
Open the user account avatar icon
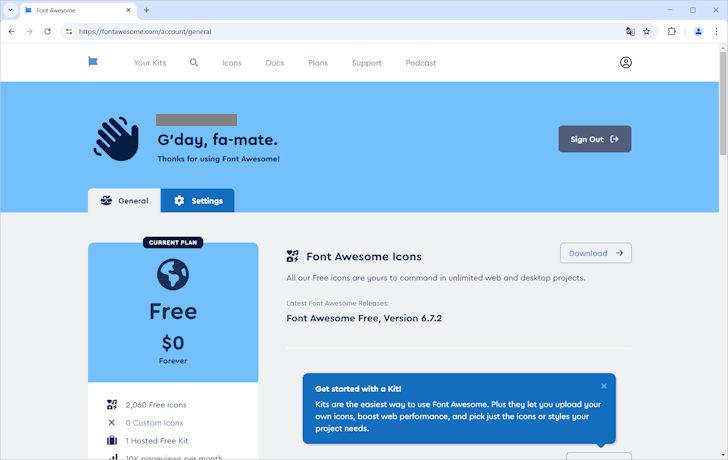click(625, 62)
